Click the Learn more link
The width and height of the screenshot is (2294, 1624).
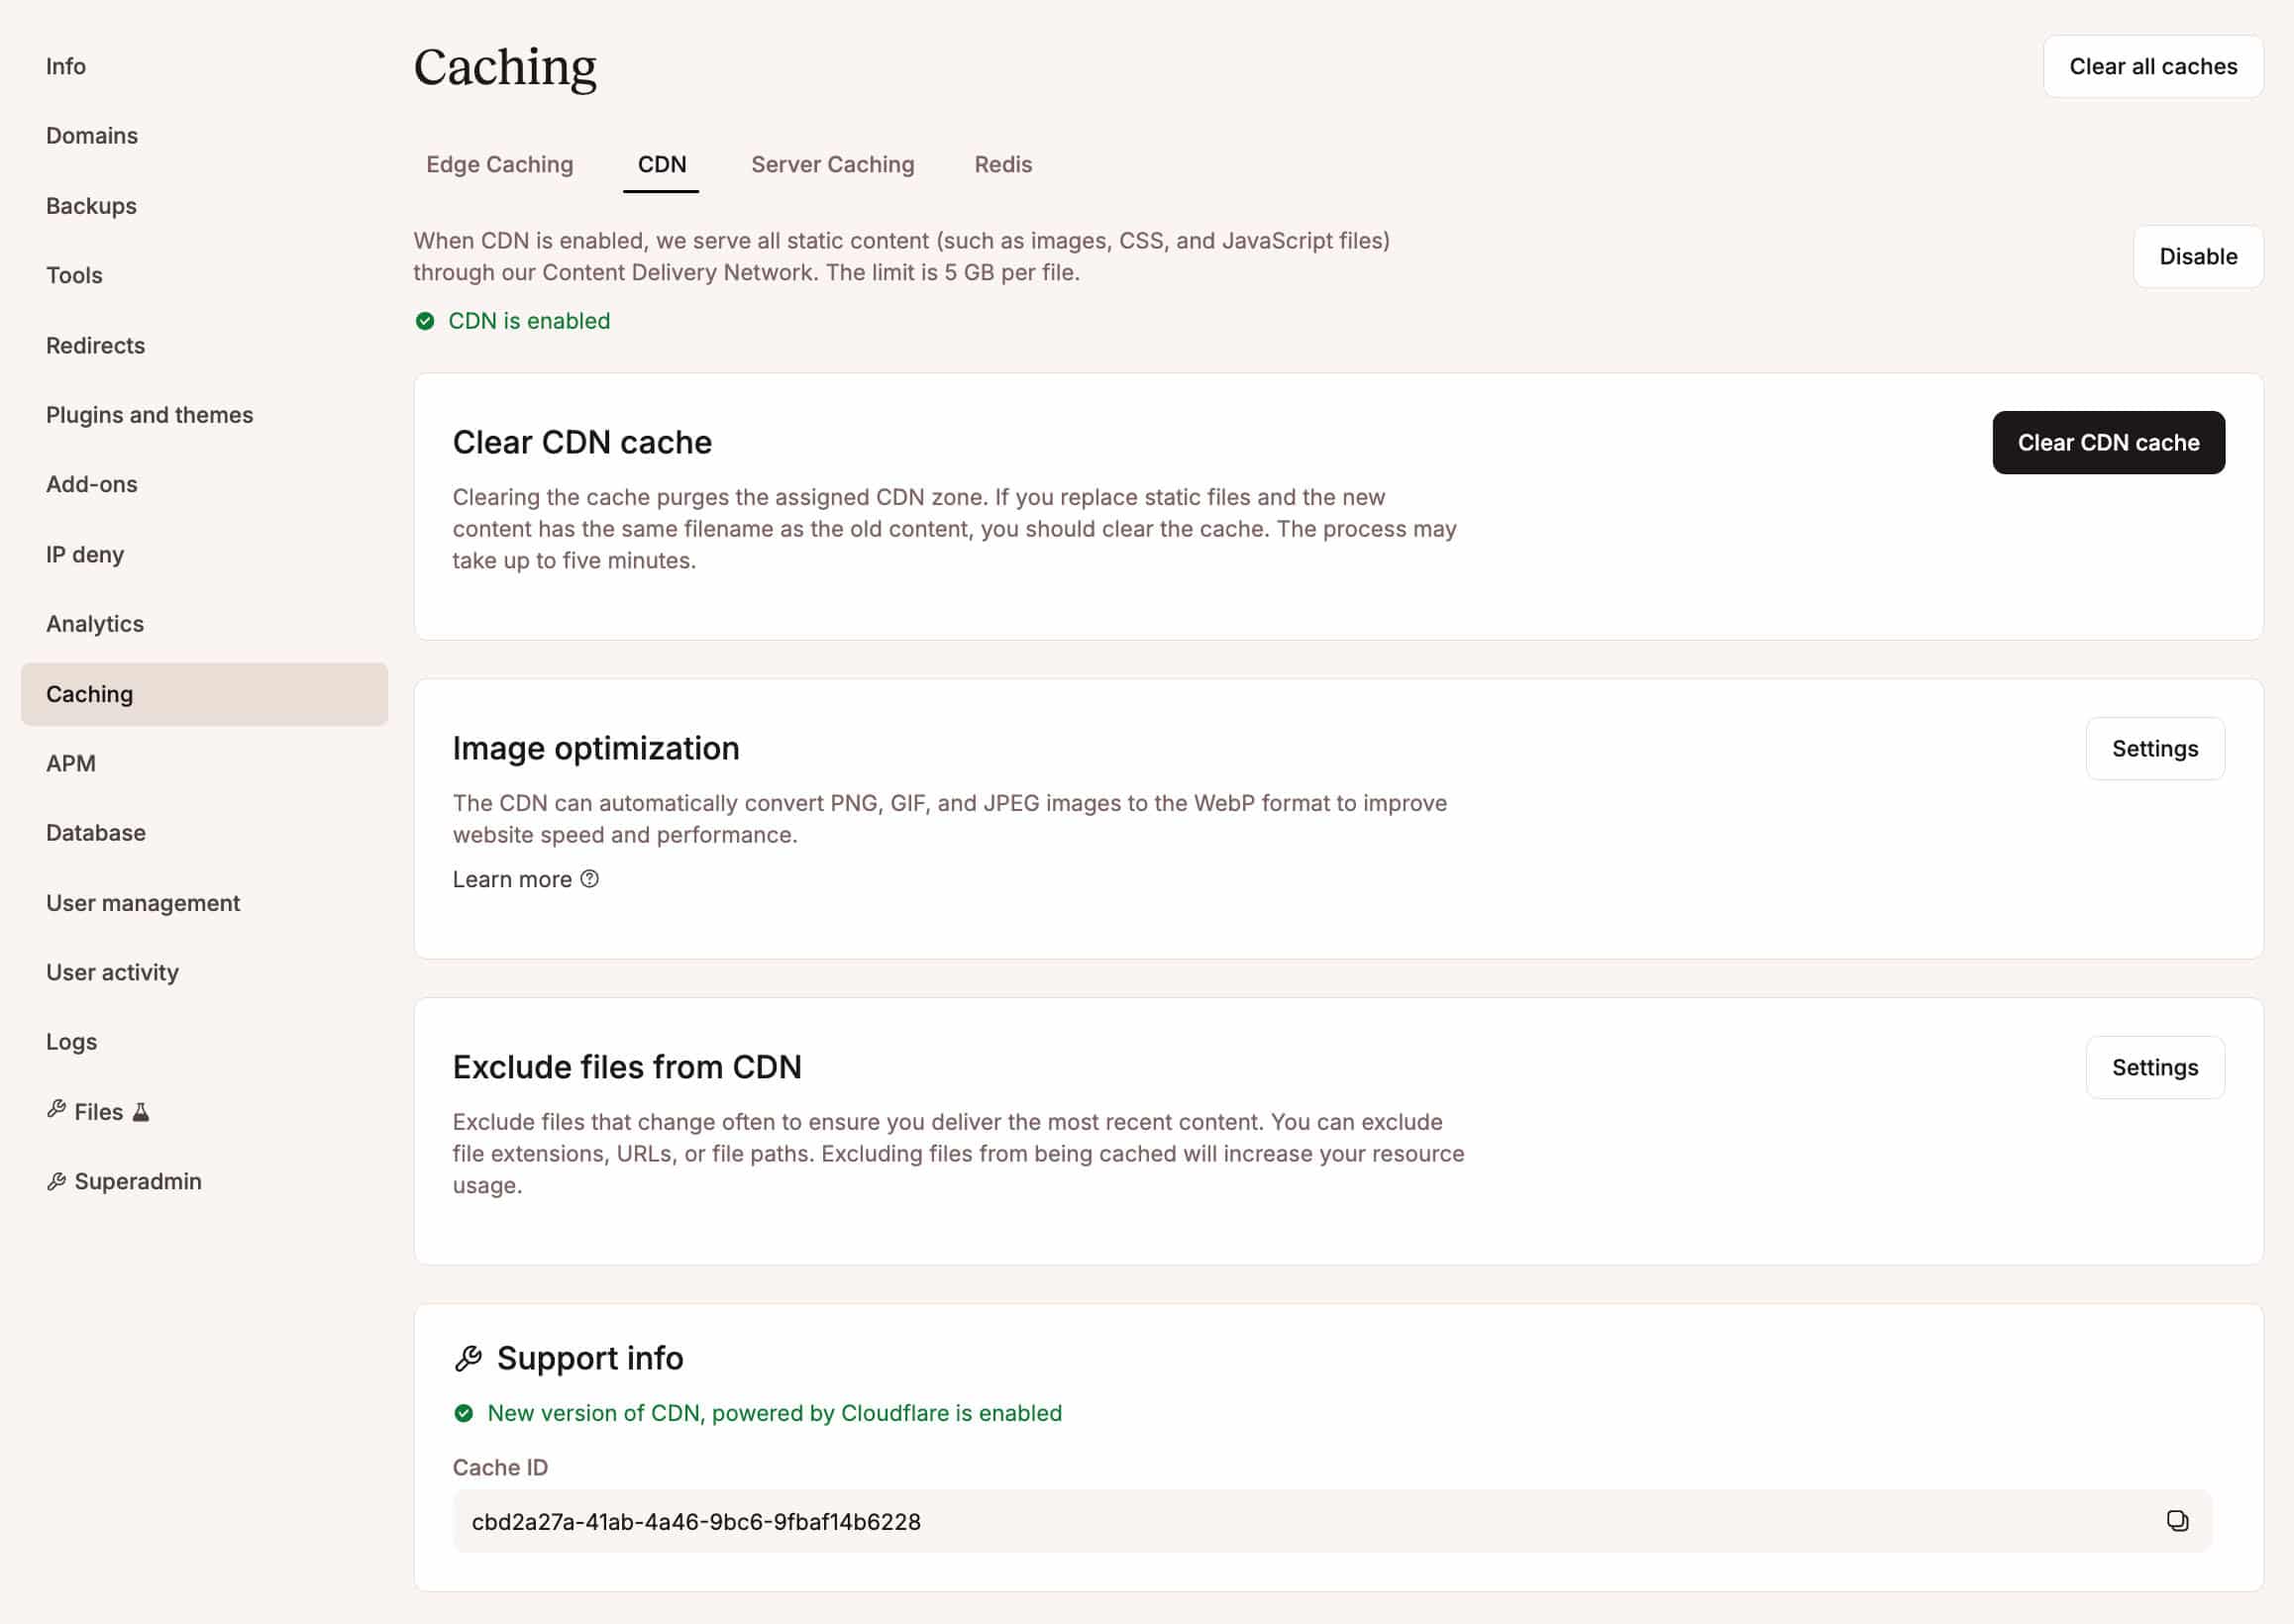point(513,879)
